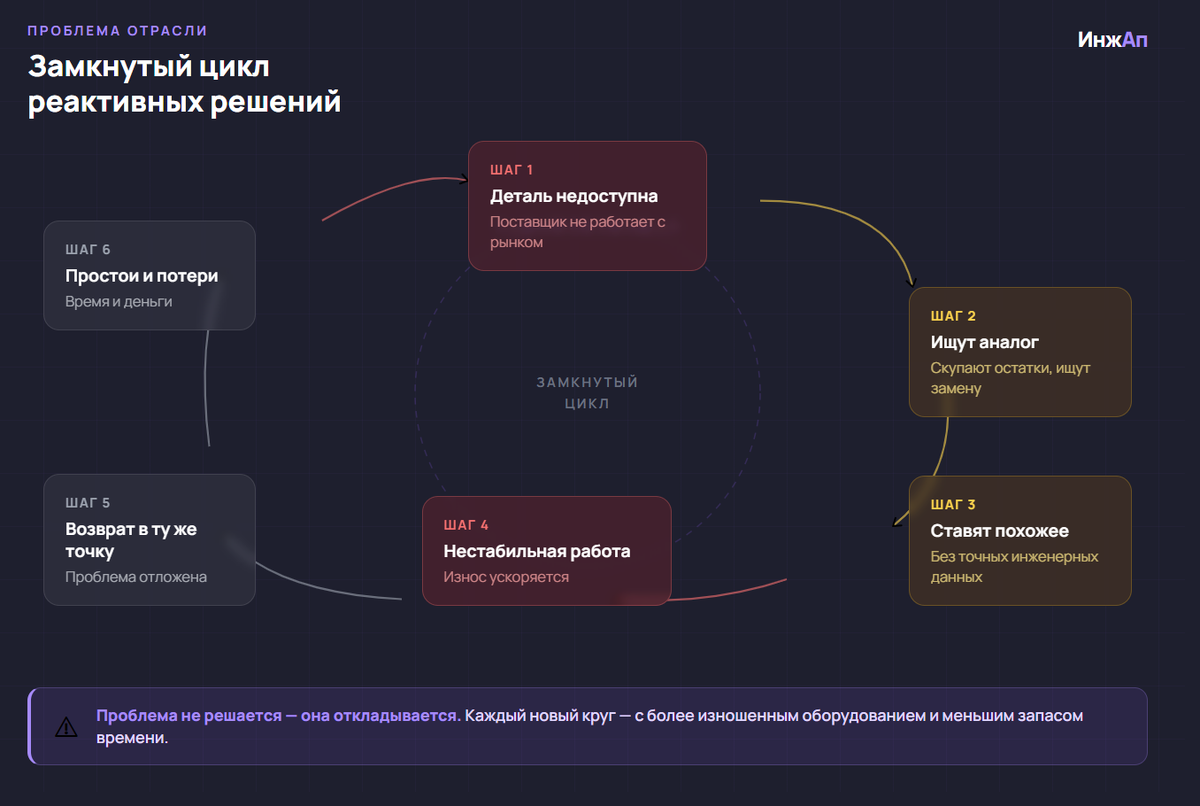
Task: Click the Замкнутый цикл center label
Action: pyautogui.click(x=587, y=393)
